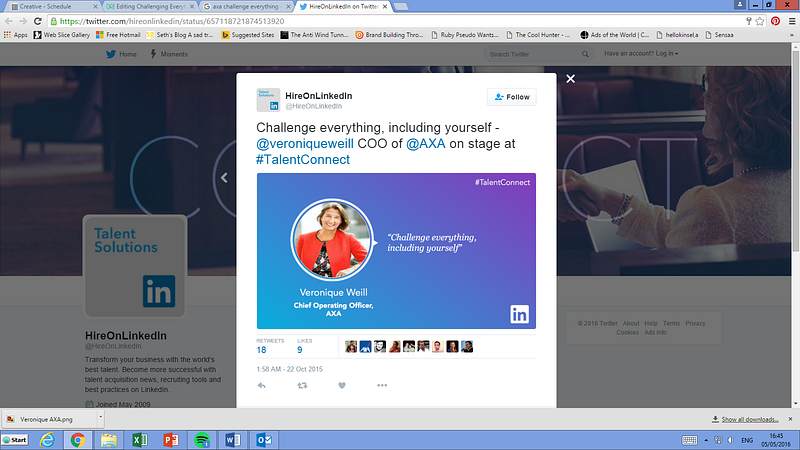
Task: Open more tweet options ellipsis
Action: click(382, 385)
